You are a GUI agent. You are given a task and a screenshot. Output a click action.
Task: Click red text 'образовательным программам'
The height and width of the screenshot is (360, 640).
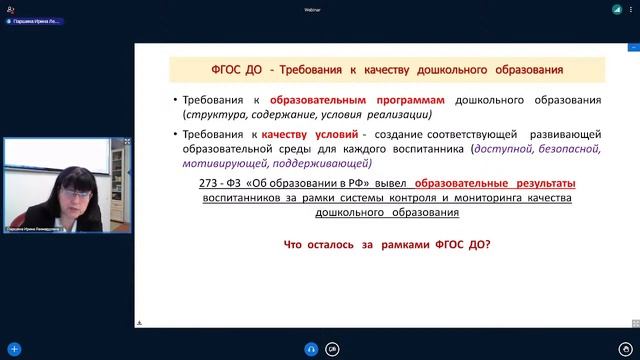(x=357, y=100)
